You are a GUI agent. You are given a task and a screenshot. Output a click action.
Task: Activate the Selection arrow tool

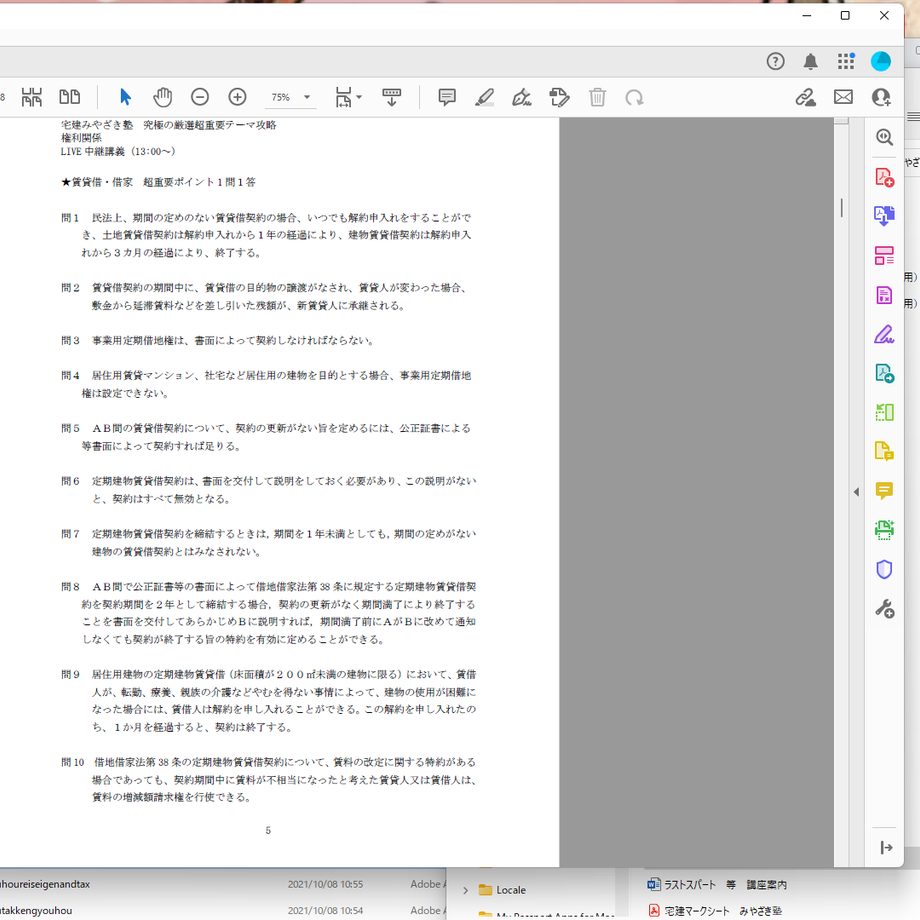click(x=125, y=97)
